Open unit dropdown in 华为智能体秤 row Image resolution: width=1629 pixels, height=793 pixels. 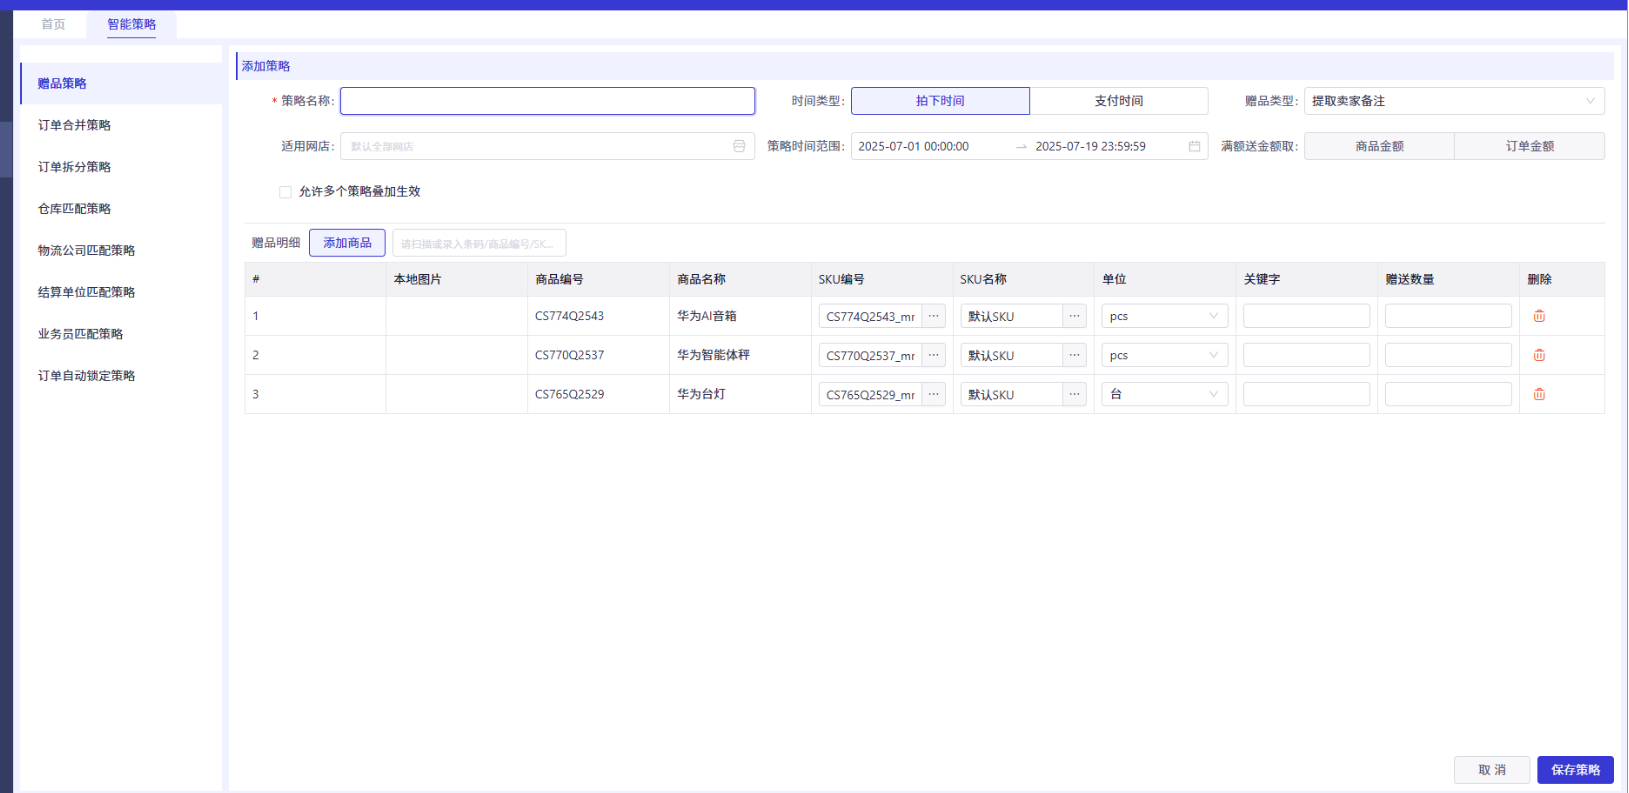(x=1164, y=355)
